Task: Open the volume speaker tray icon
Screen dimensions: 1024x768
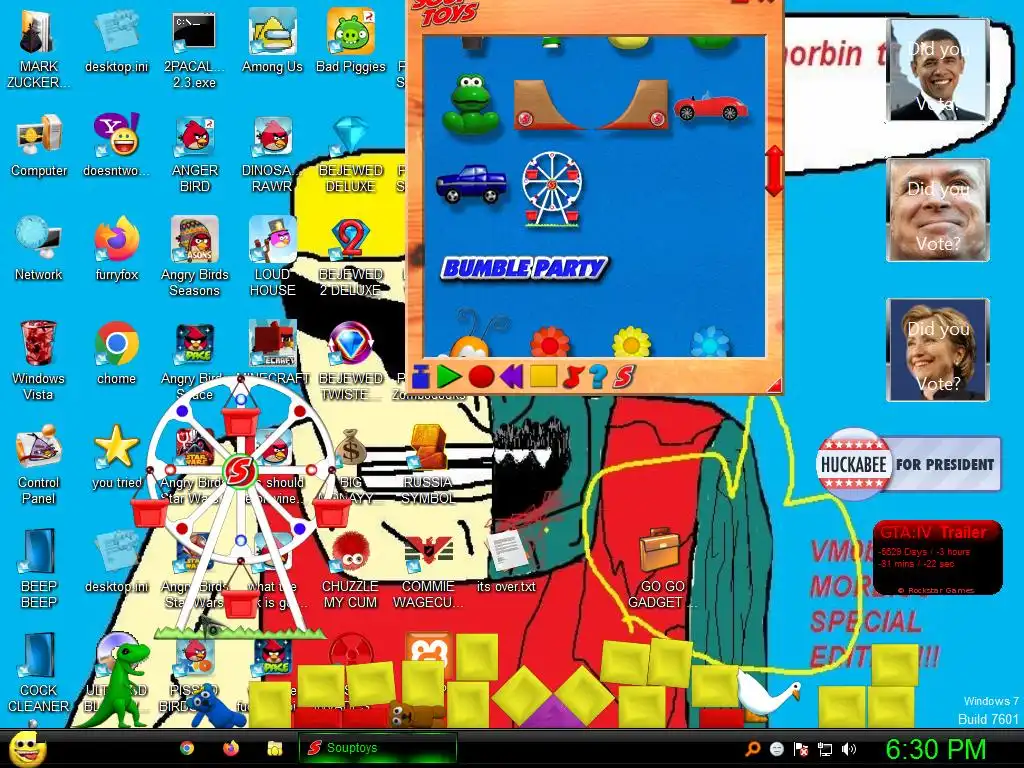Action: [849, 749]
